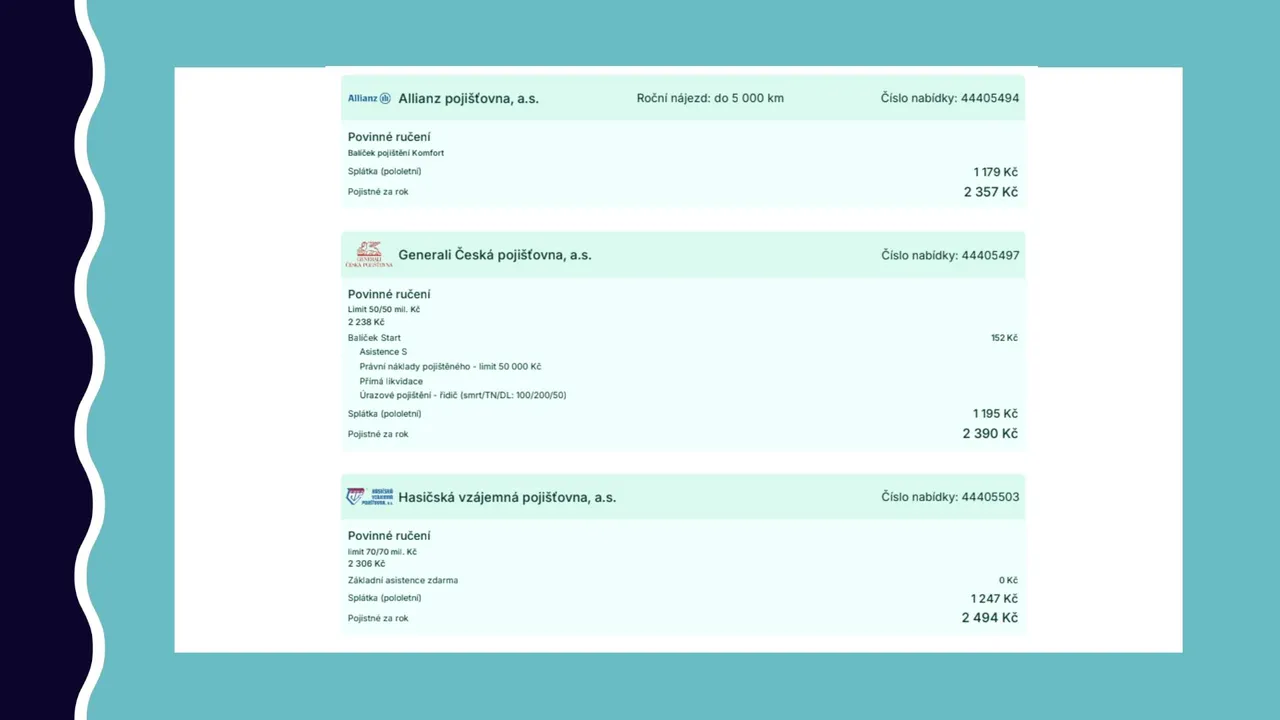Click "Splátka (pololetní)" label in Allianz card

click(384, 171)
